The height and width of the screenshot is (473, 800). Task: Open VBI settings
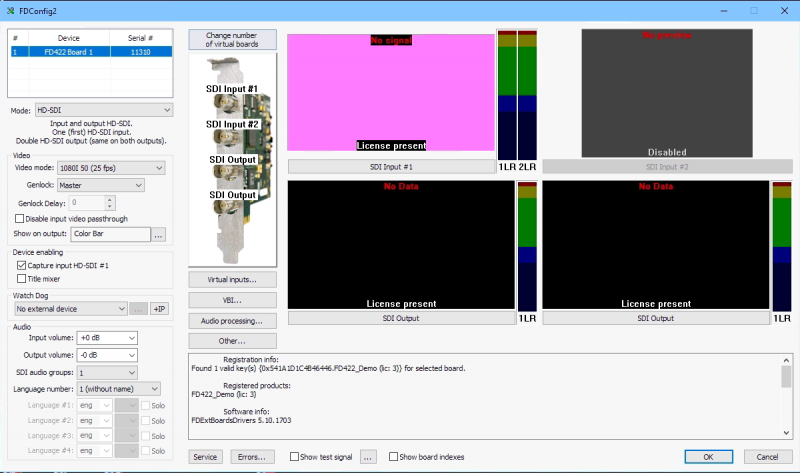(x=233, y=300)
